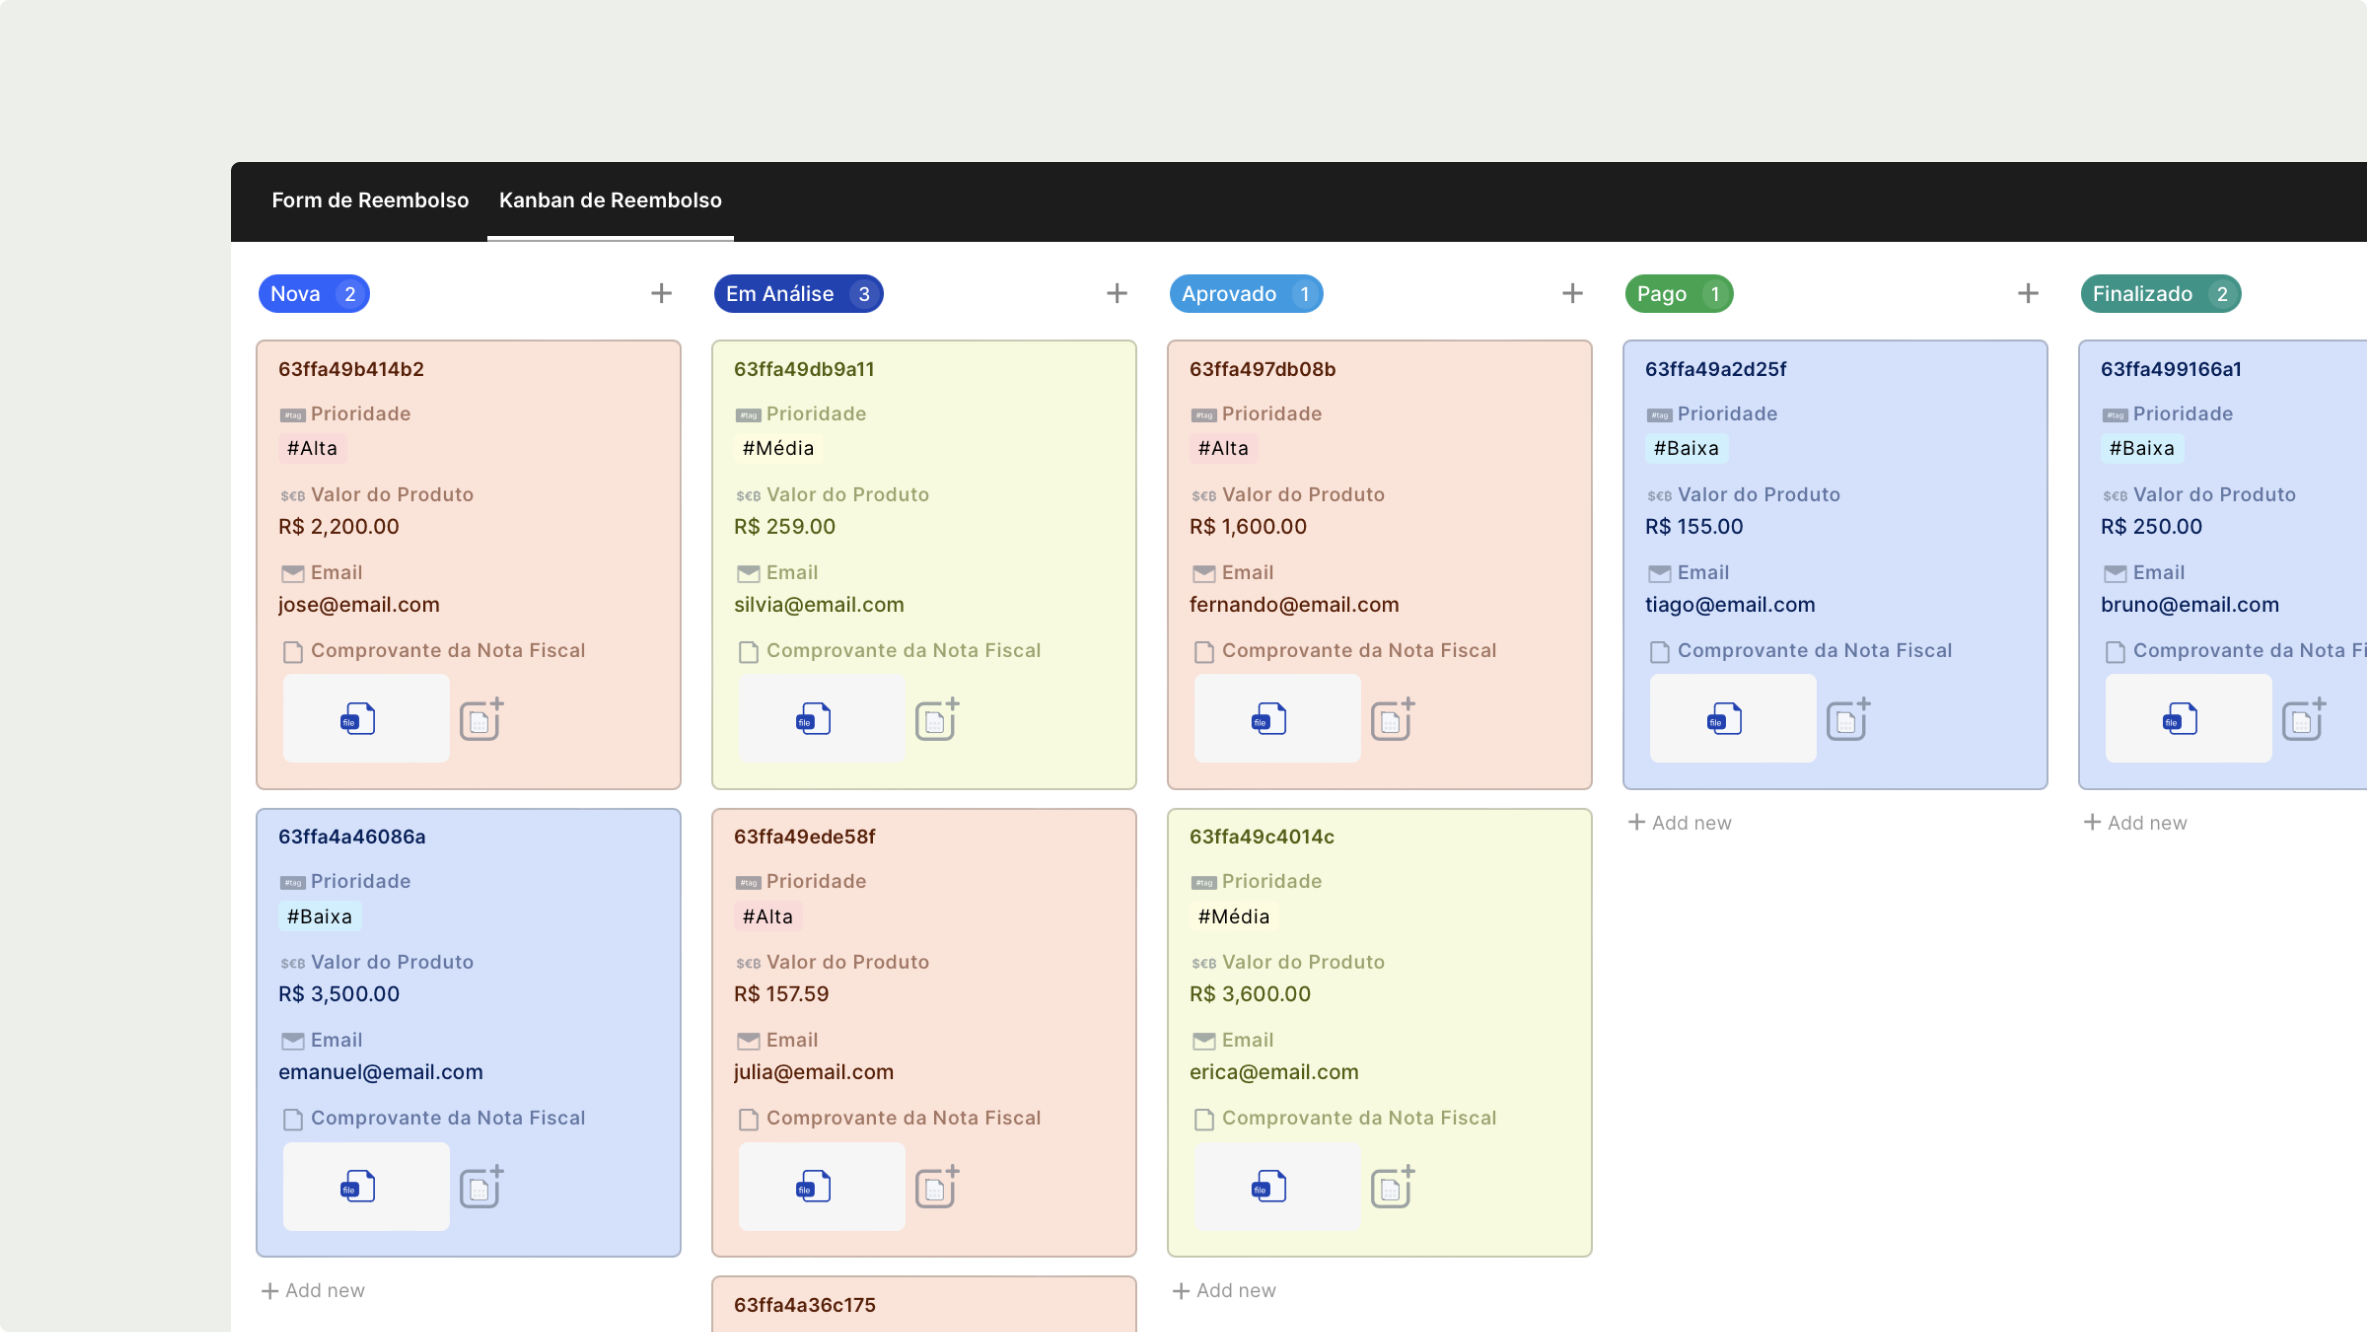
Task: Open file thumbnail on bruno@email.com card
Action: point(2187,718)
